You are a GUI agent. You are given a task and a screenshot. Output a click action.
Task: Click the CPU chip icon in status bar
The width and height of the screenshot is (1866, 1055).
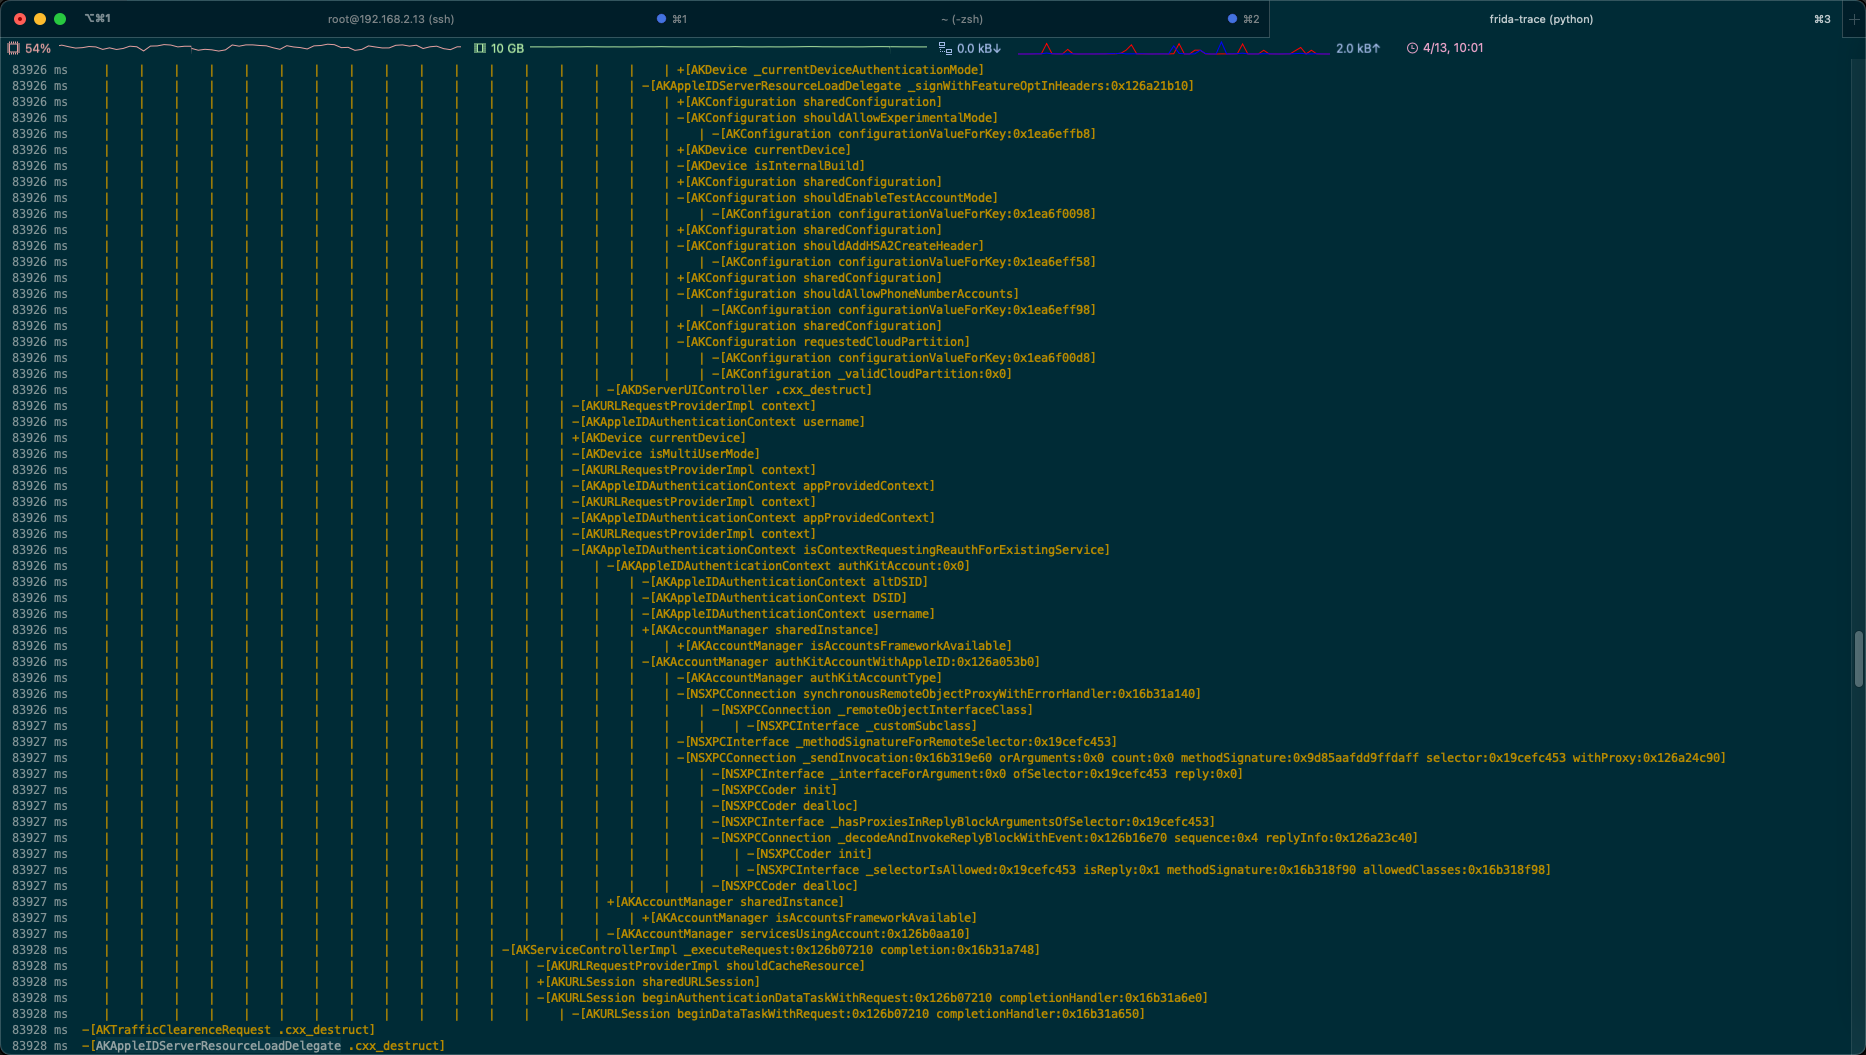point(13,48)
